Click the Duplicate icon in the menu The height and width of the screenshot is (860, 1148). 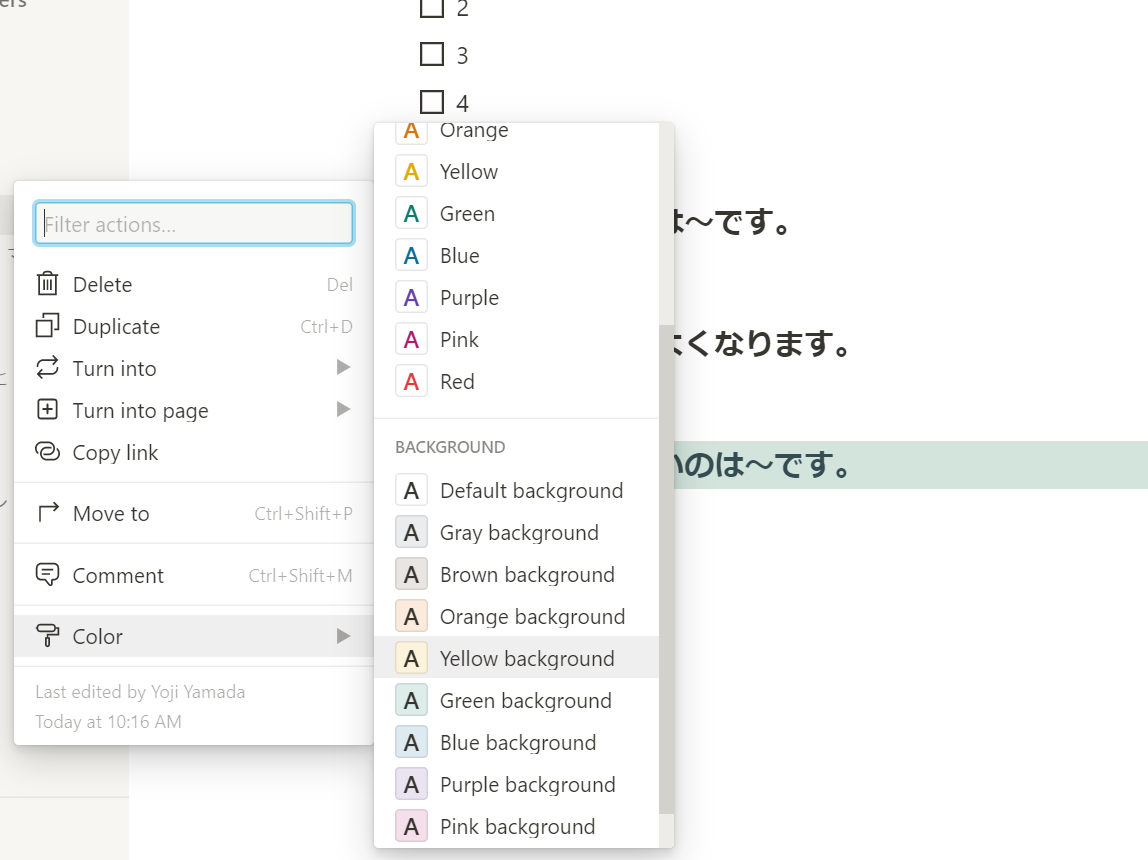48,326
